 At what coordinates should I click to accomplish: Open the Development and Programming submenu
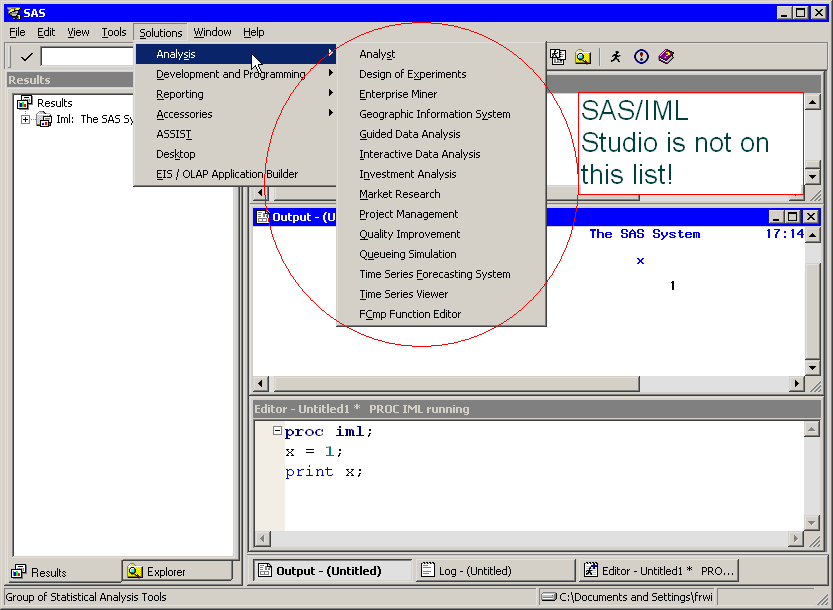click(x=235, y=74)
